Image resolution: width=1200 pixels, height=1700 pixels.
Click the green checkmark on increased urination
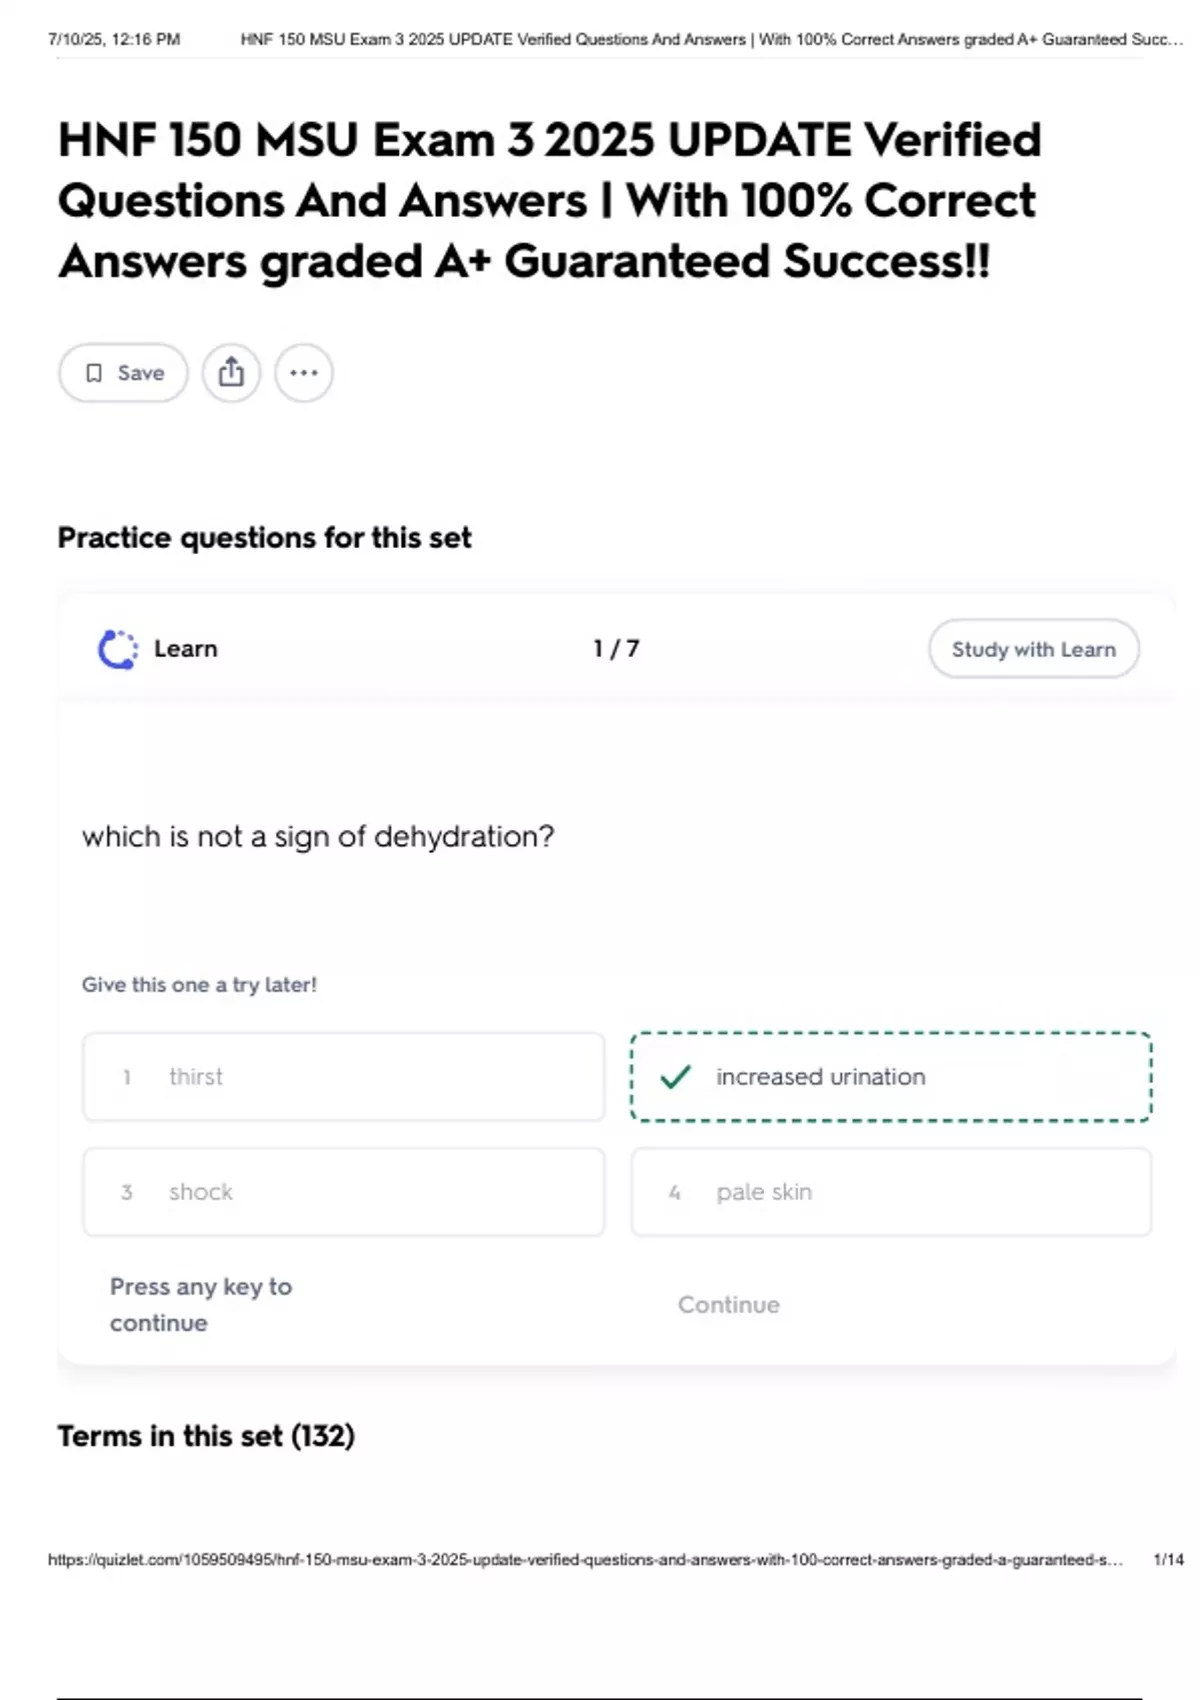676,1077
